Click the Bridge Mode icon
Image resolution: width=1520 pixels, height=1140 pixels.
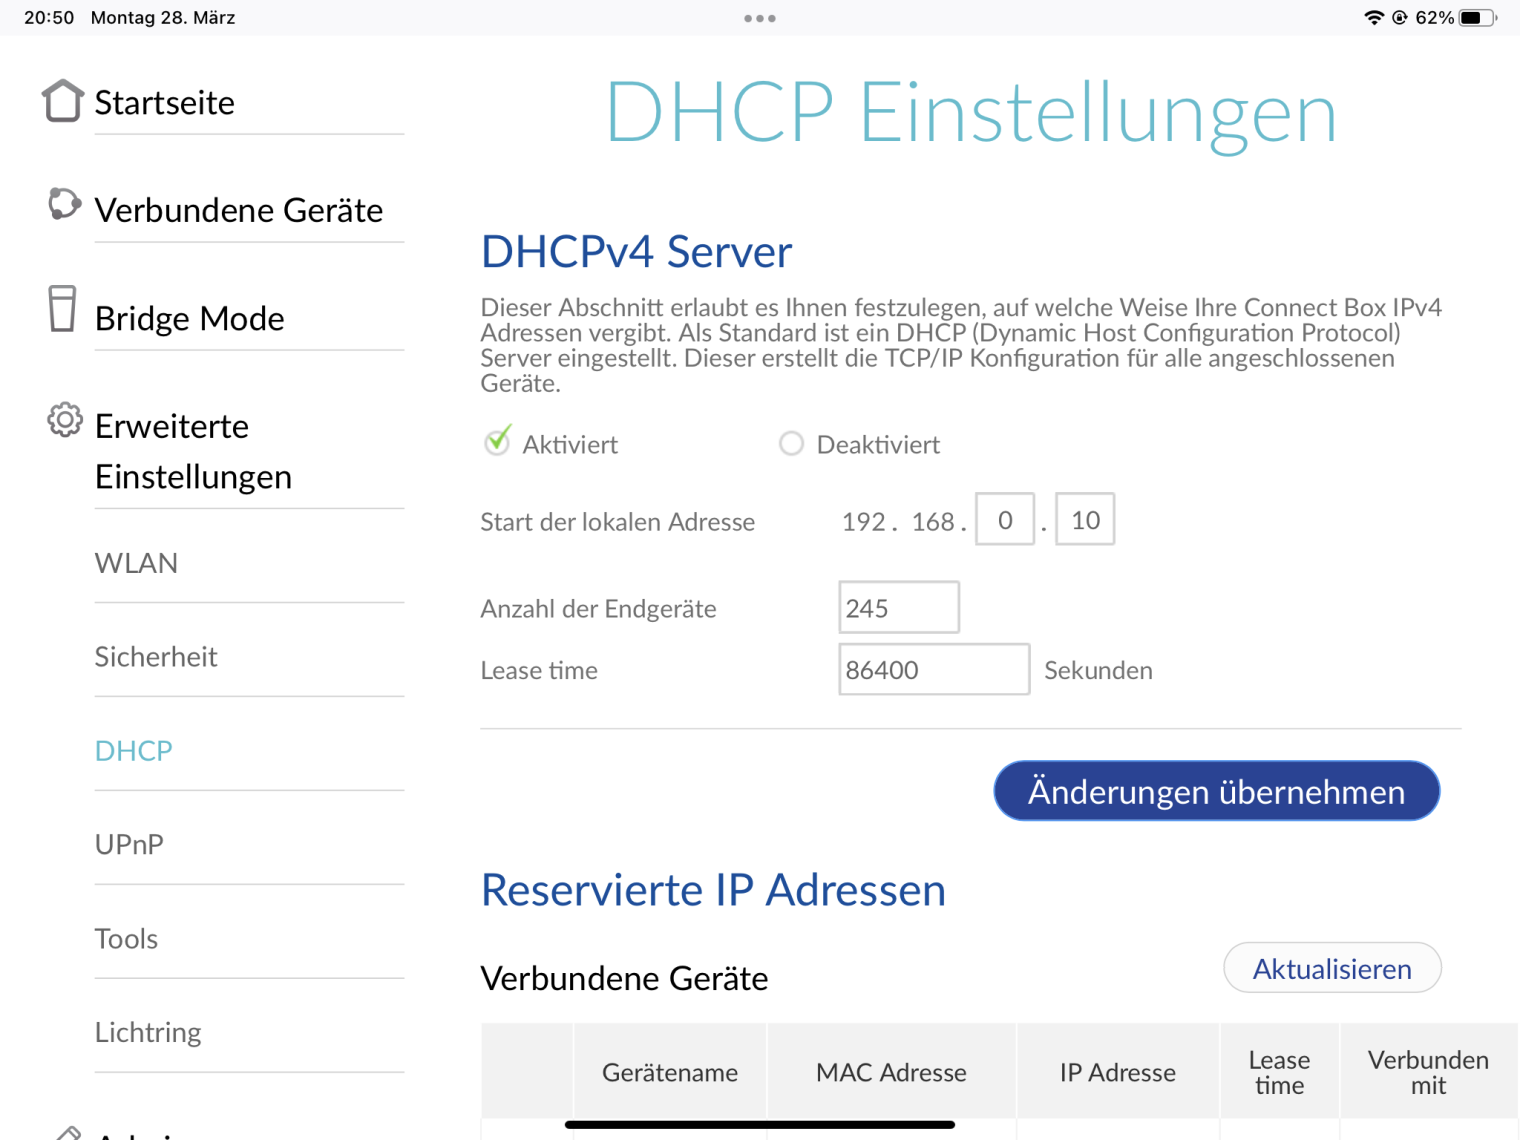pyautogui.click(x=62, y=309)
